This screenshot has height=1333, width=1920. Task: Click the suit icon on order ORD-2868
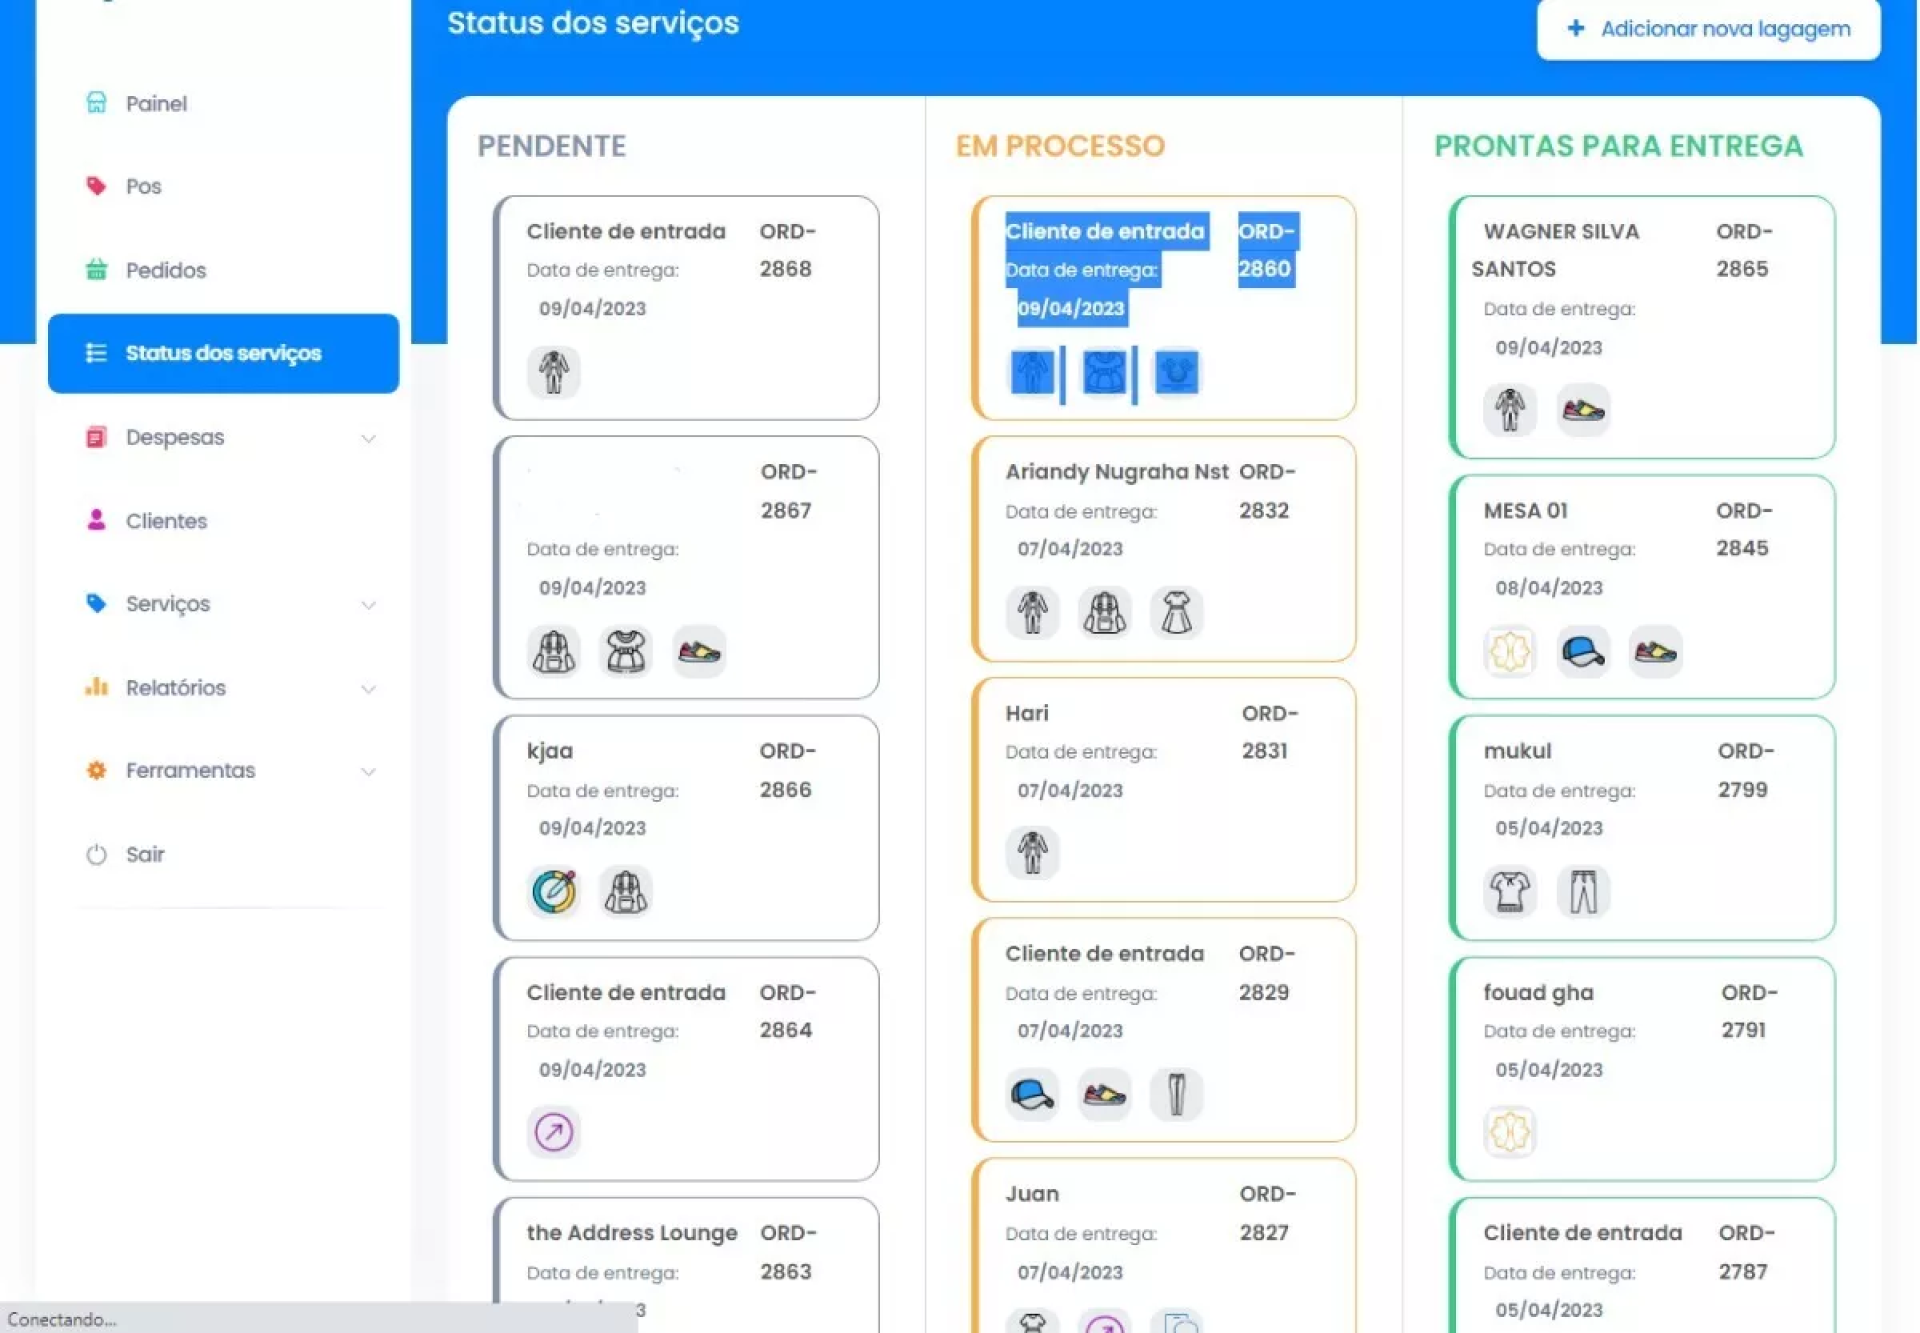click(x=553, y=372)
